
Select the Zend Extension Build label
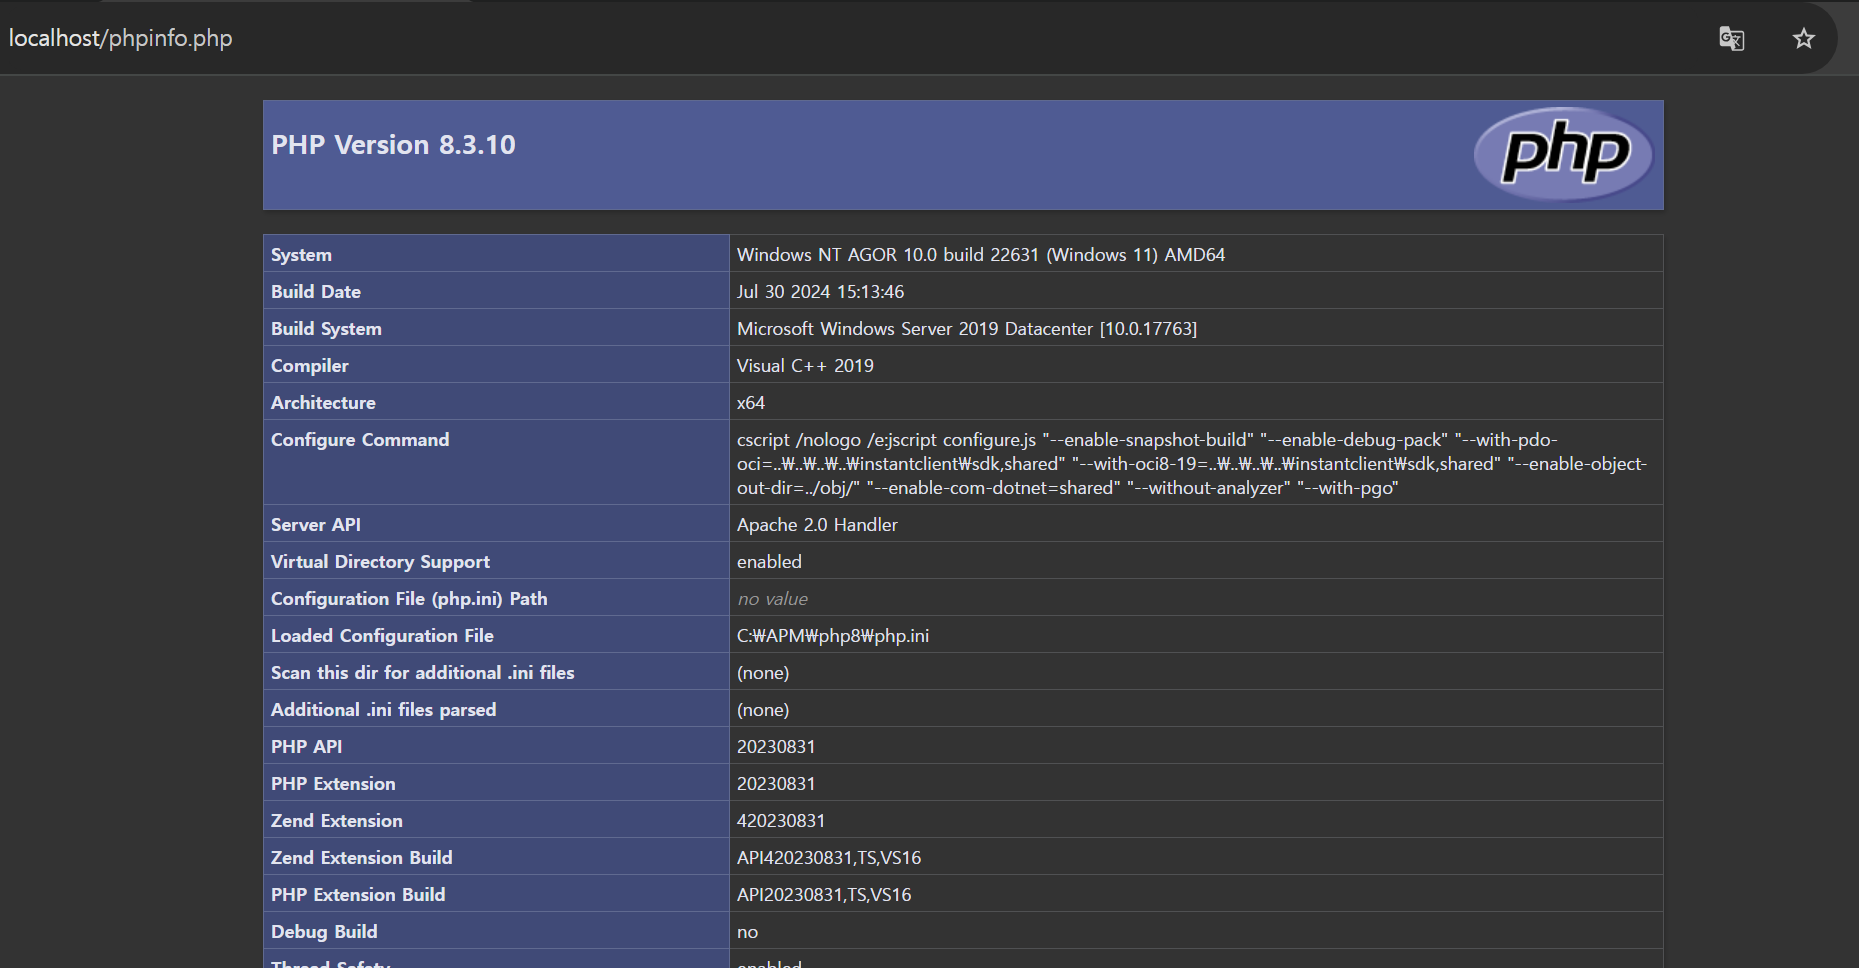pos(362,858)
